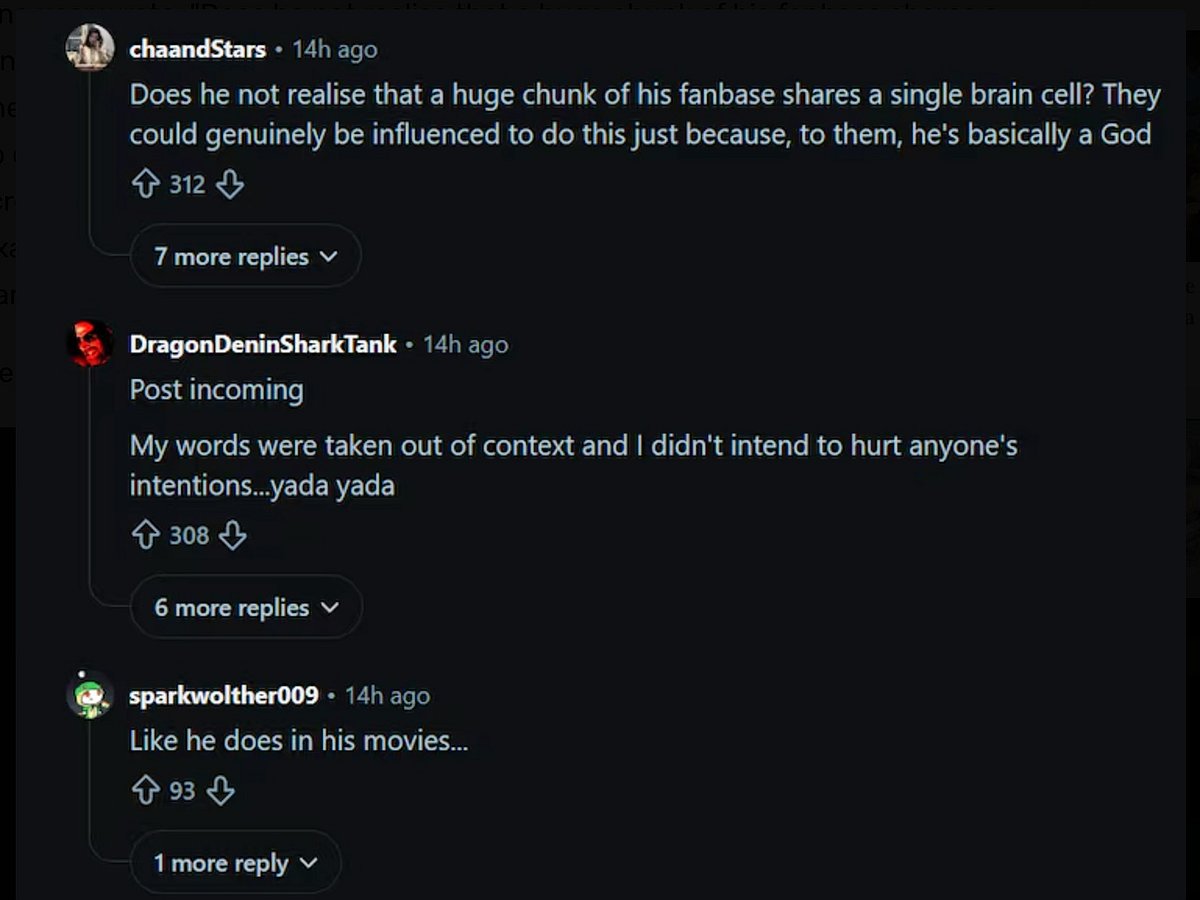Expand 1 more reply
The image size is (1200, 900).
(x=235, y=863)
